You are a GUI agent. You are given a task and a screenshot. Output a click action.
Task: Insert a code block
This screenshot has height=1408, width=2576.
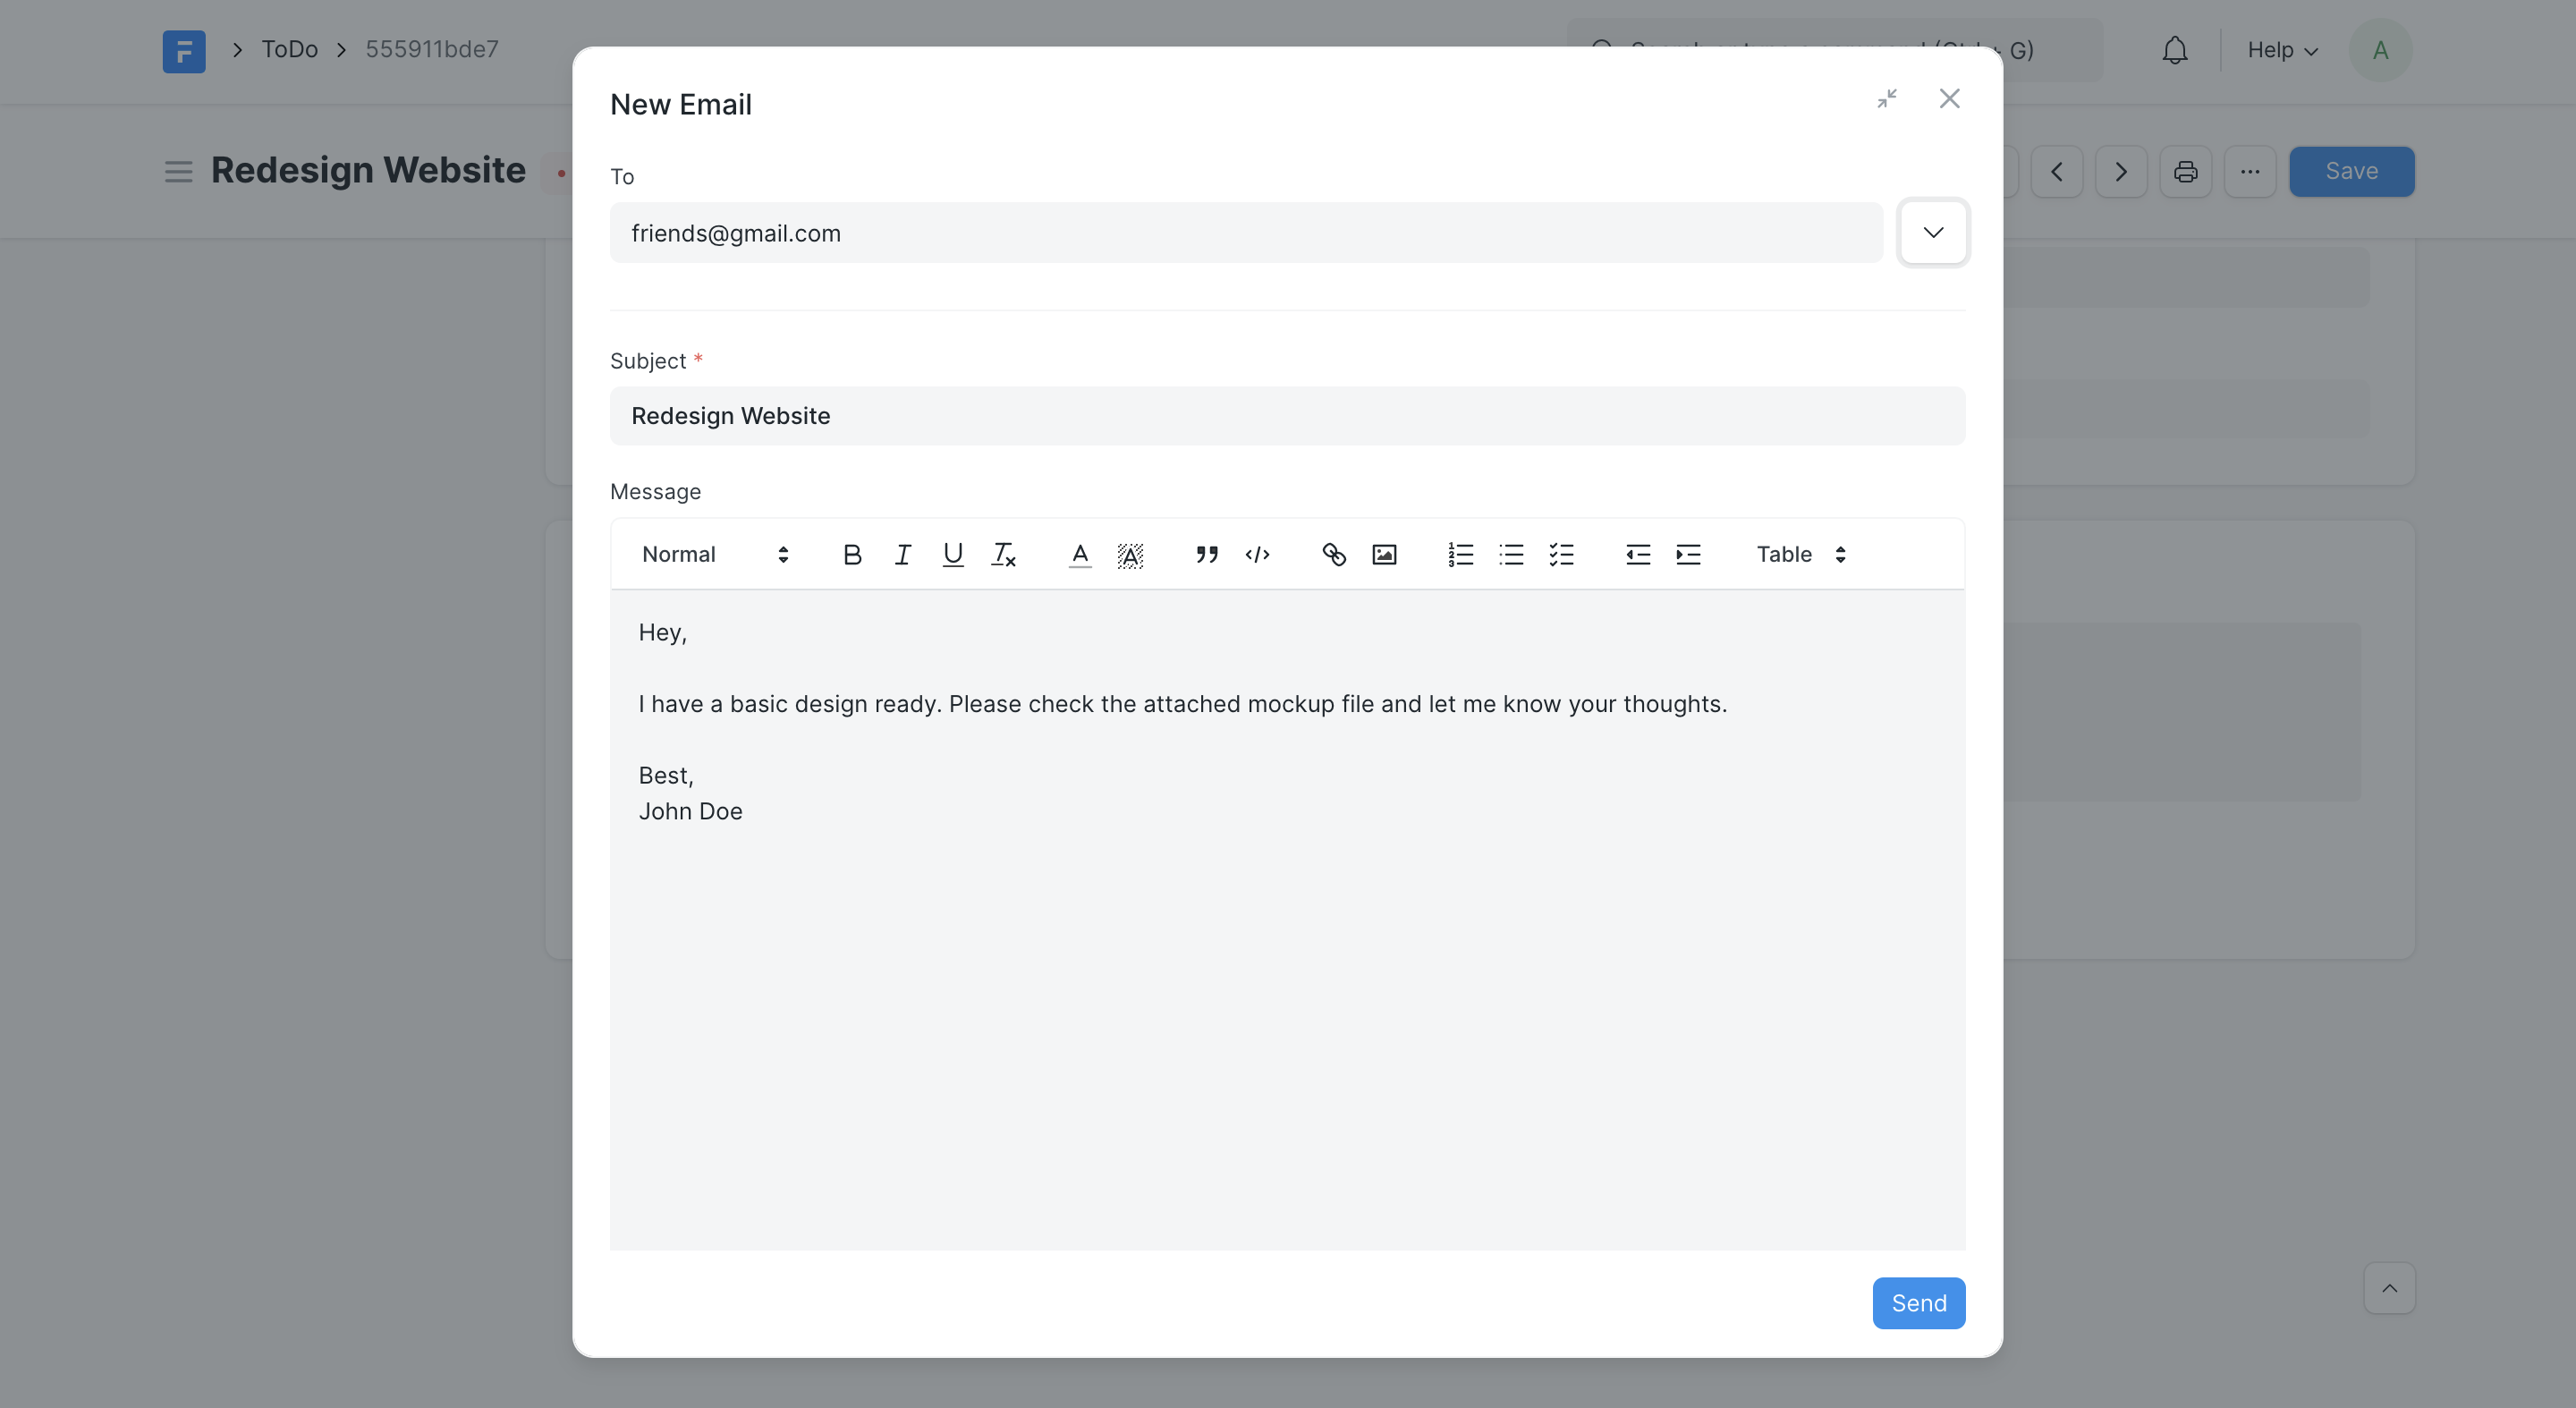tap(1257, 554)
